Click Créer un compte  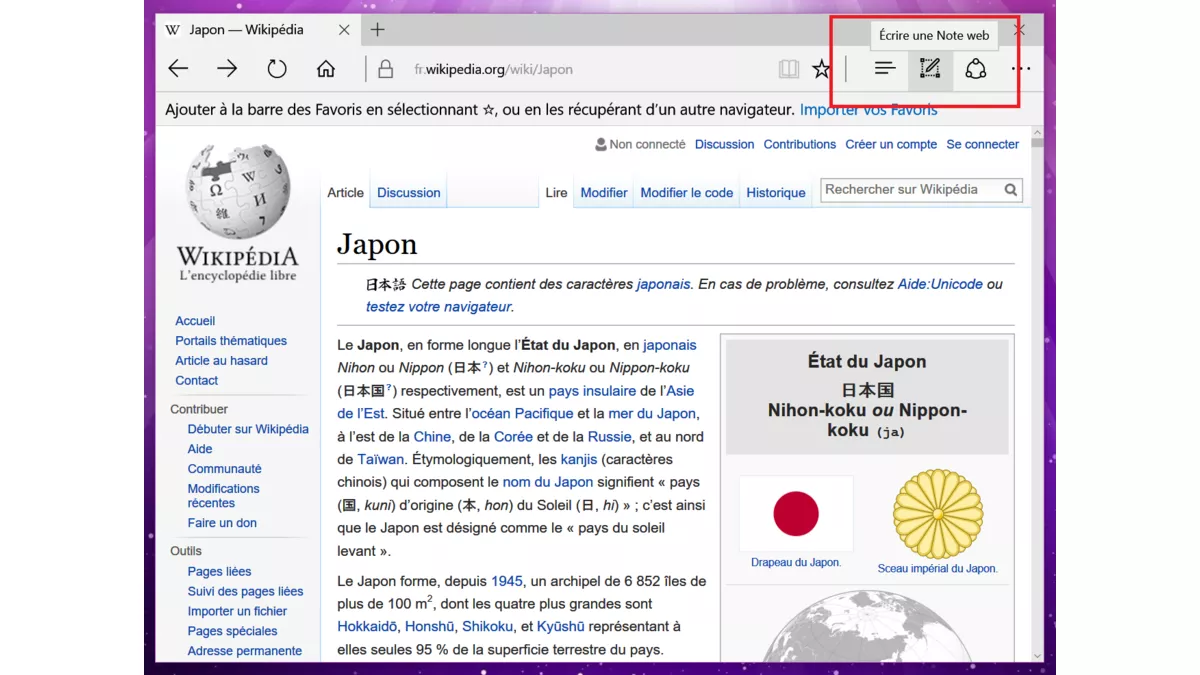pos(891,144)
